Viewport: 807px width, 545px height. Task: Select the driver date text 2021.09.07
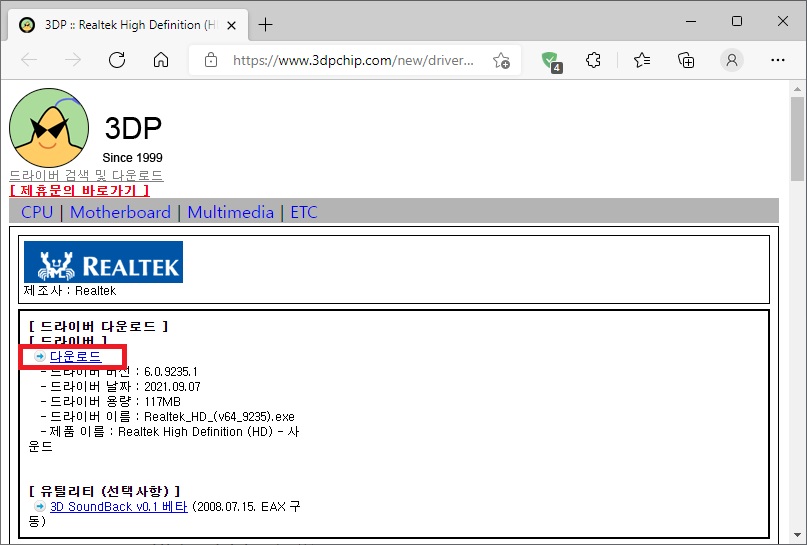tap(172, 386)
